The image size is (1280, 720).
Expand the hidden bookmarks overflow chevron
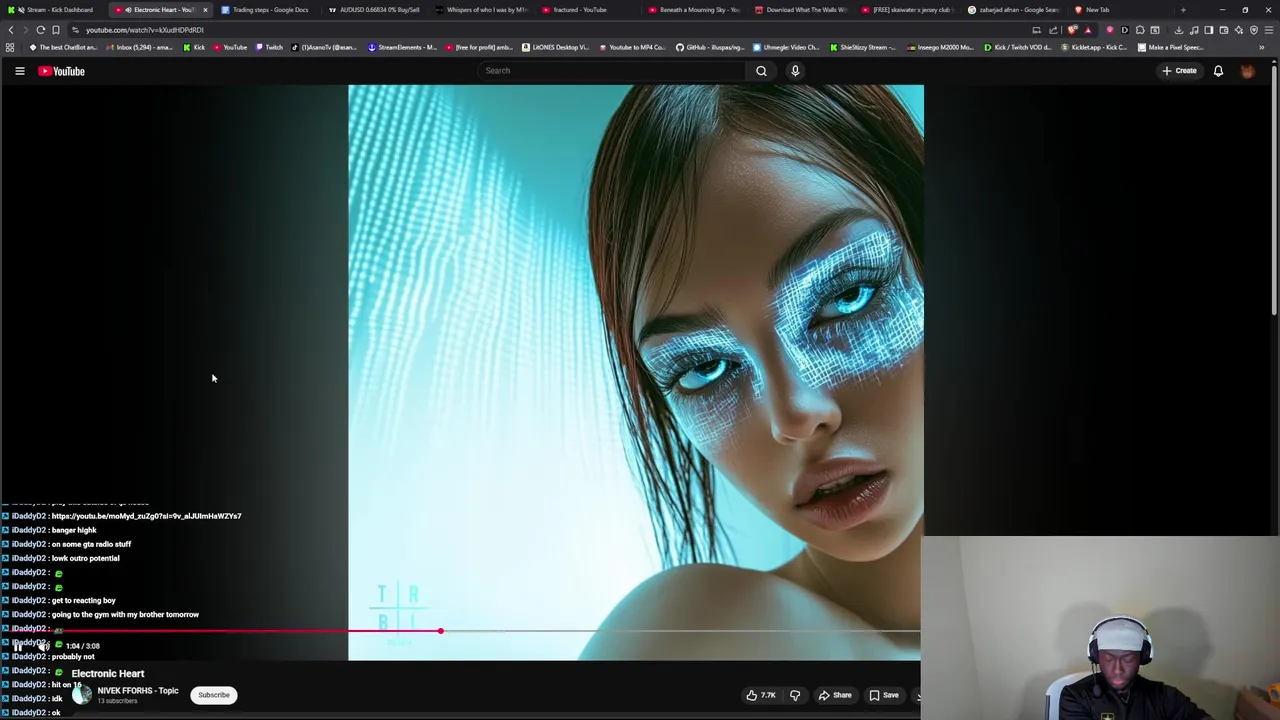pyautogui.click(x=1261, y=47)
